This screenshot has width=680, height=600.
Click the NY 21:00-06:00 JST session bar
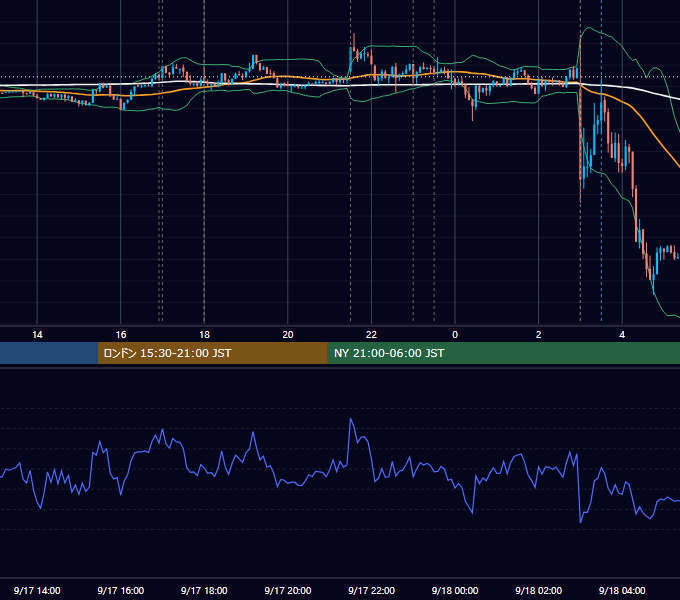[x=503, y=353]
